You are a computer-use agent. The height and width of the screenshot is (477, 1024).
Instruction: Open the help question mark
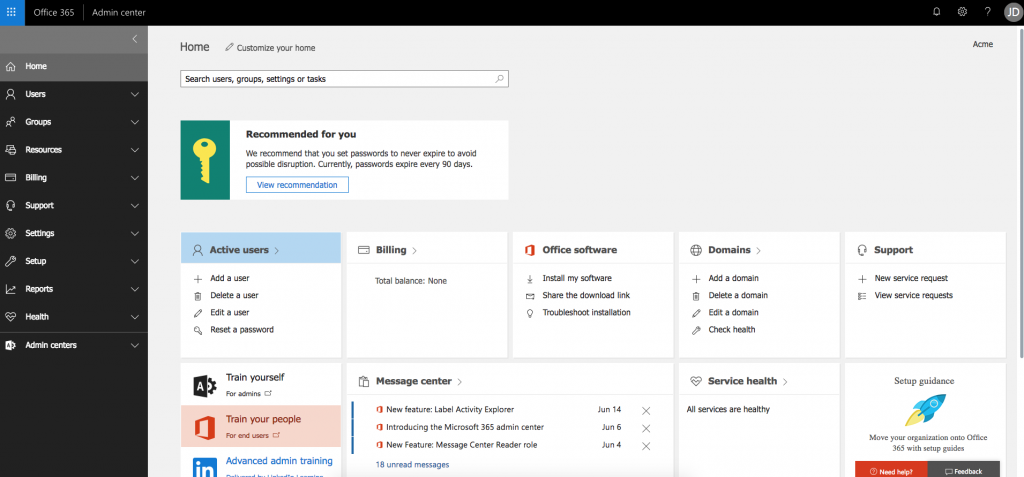pos(987,12)
